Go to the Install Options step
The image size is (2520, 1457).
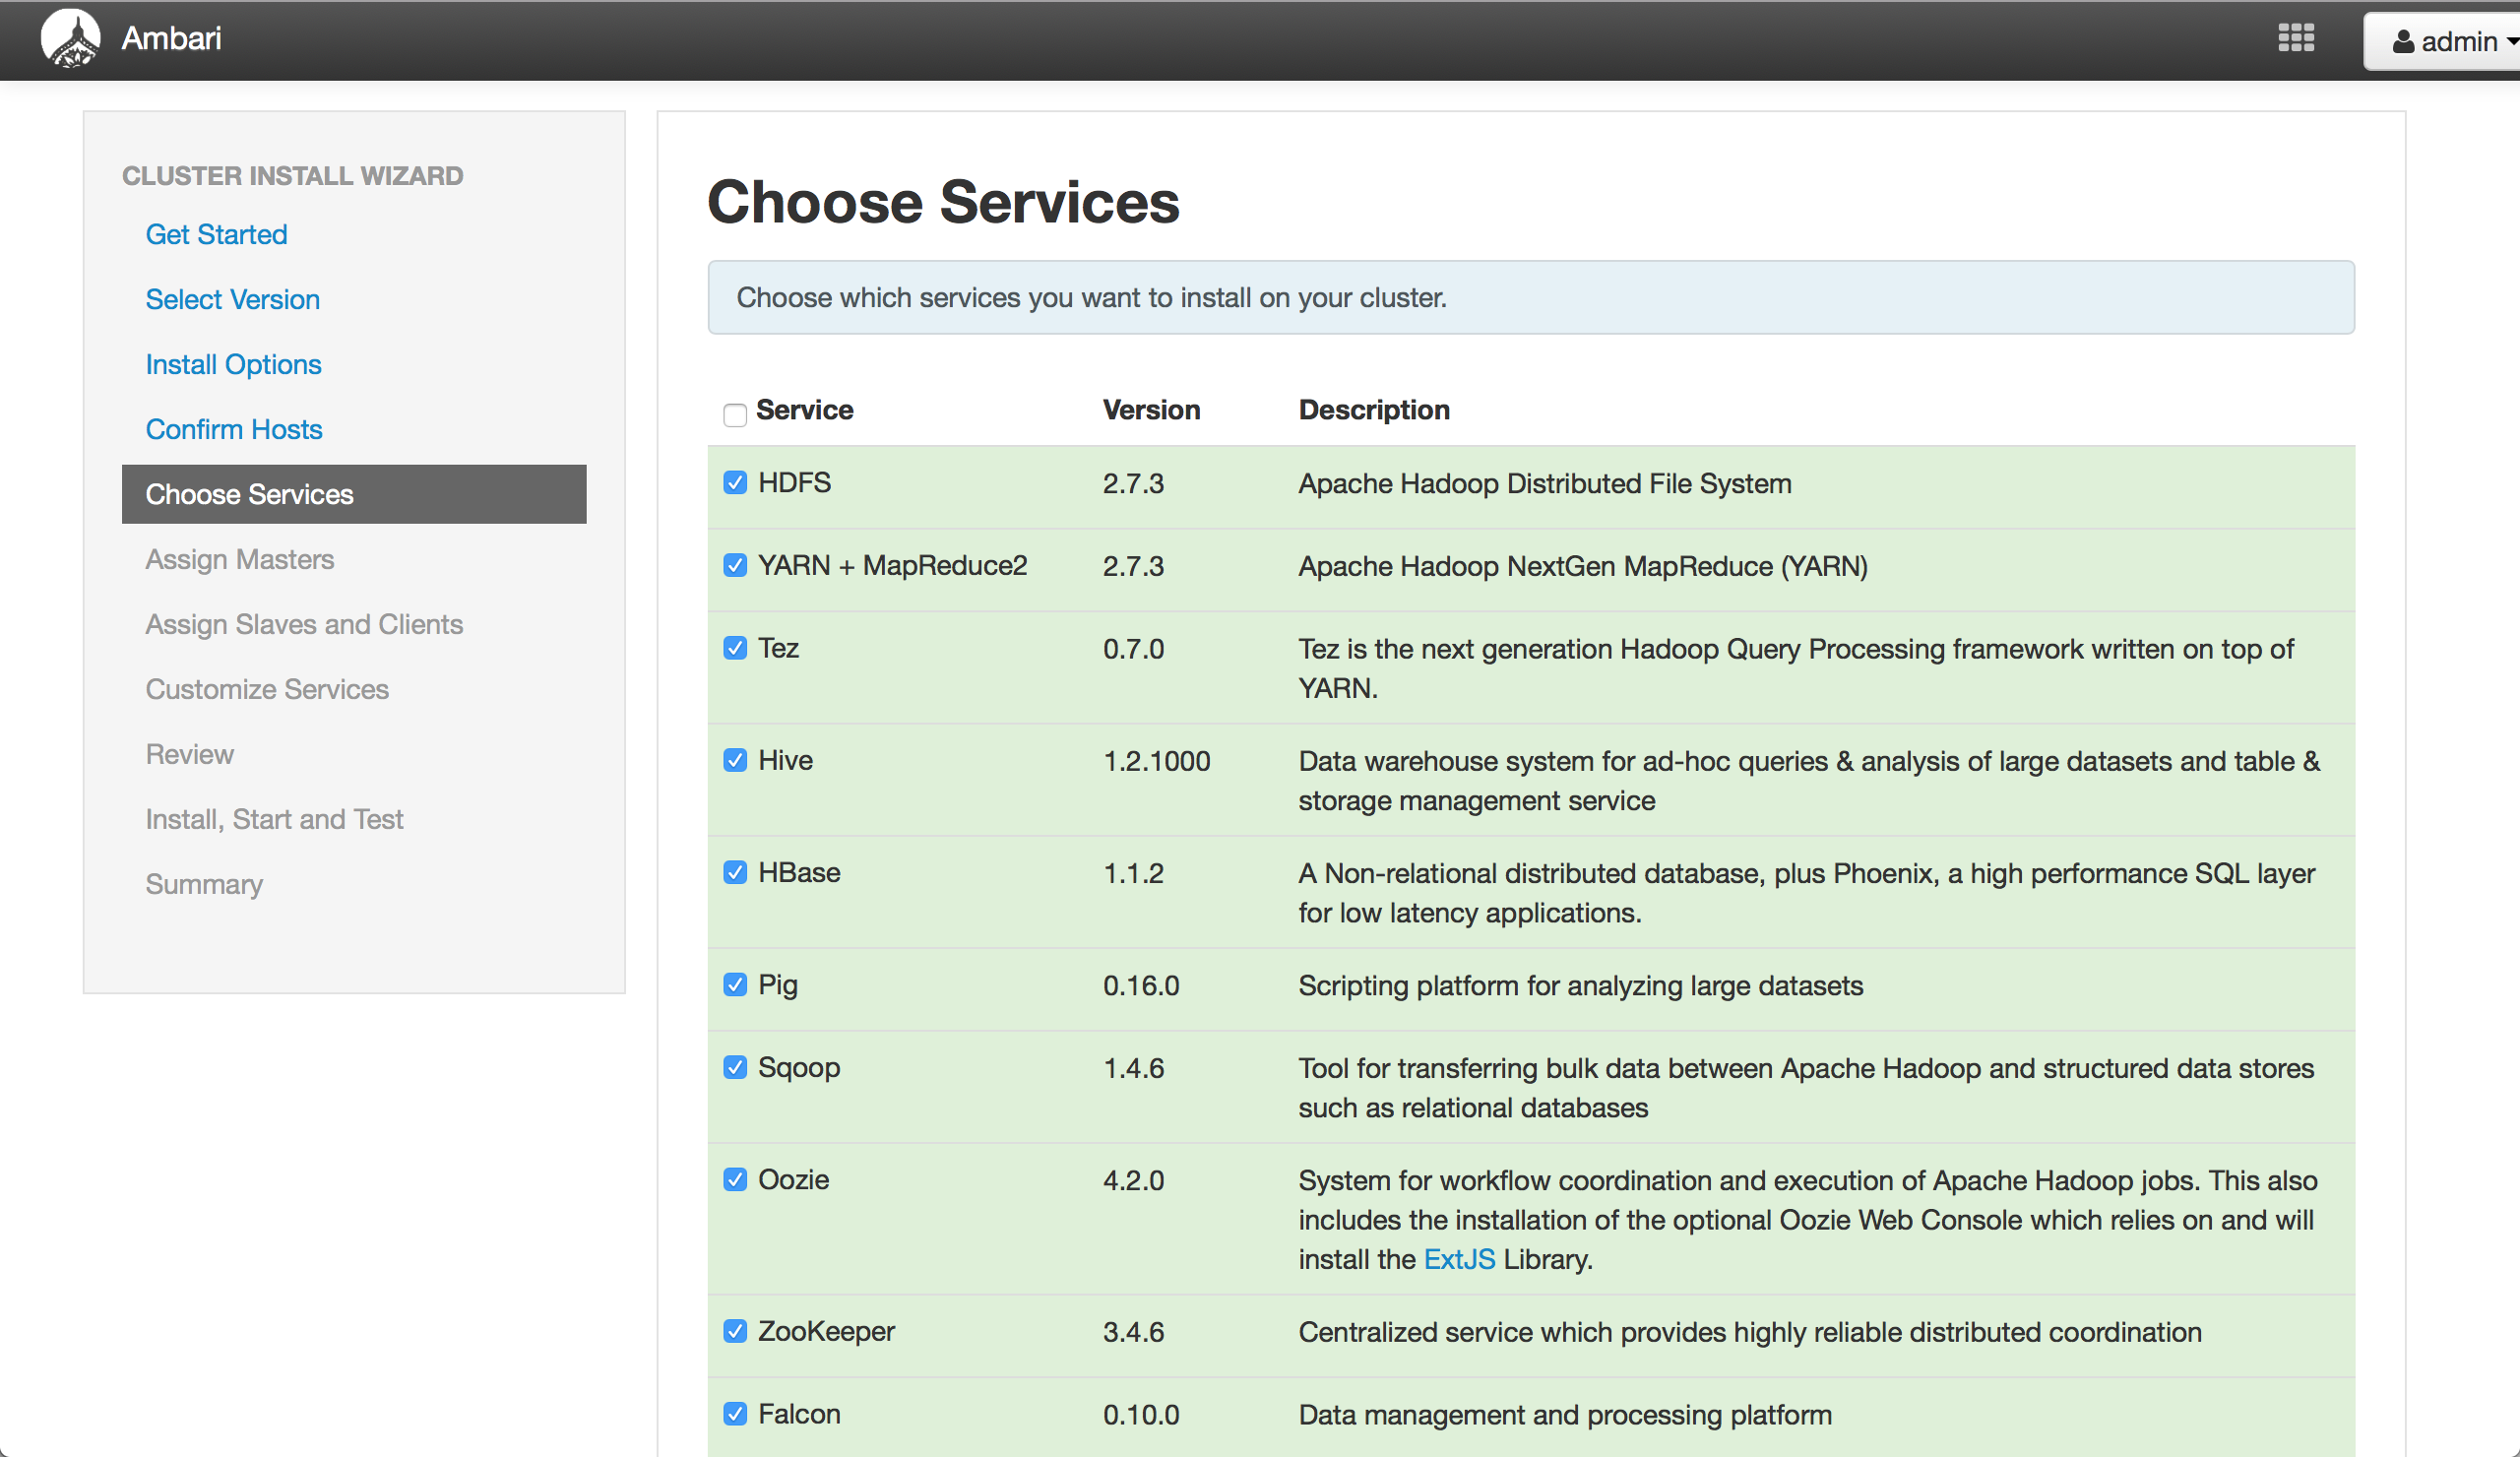tap(233, 364)
